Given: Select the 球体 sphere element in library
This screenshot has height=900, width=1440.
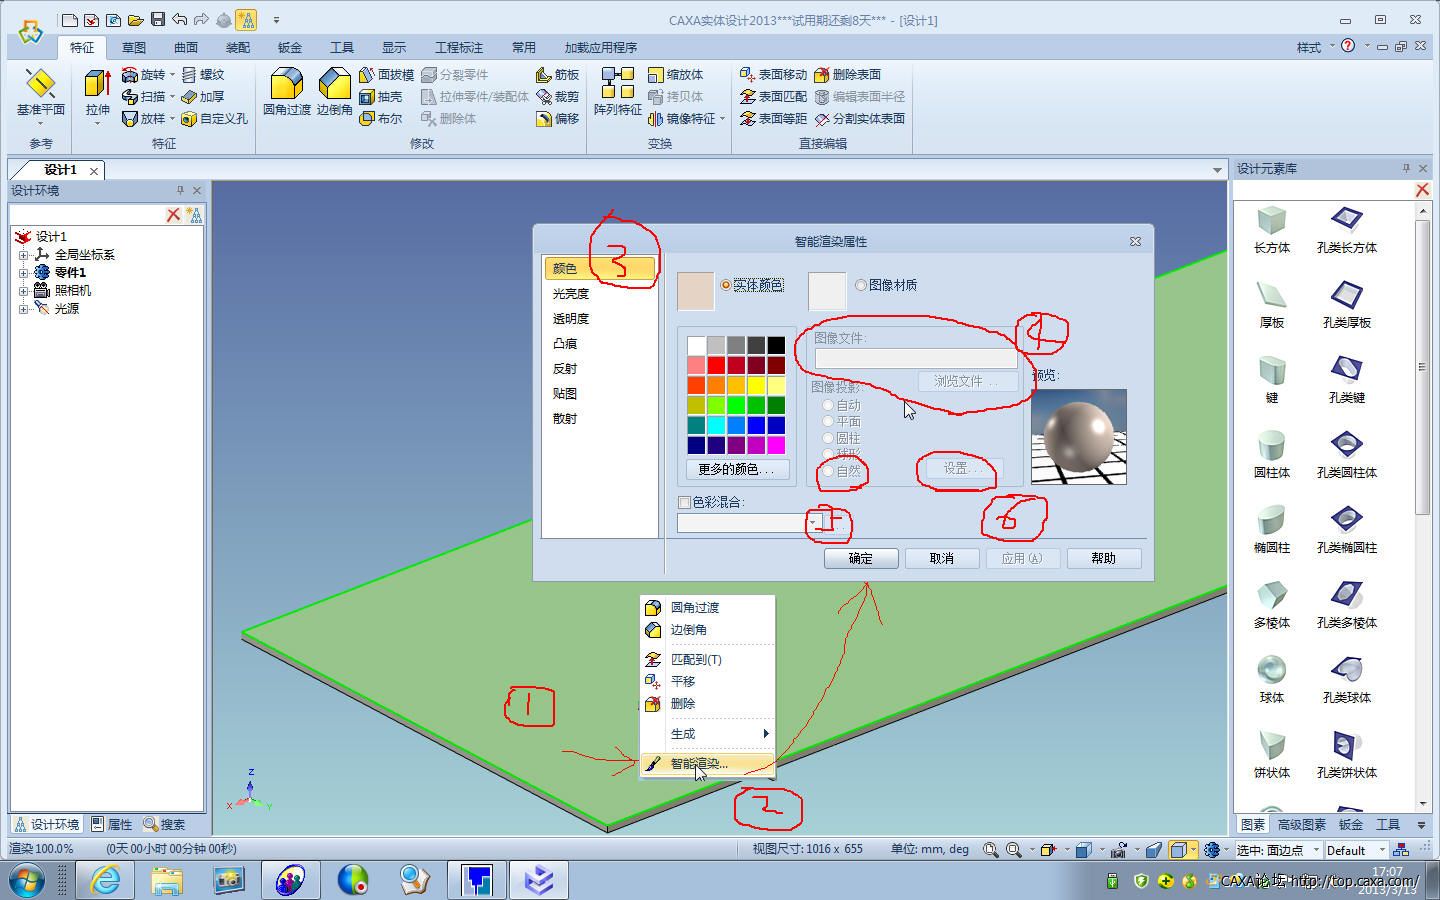Looking at the screenshot, I should pyautogui.click(x=1272, y=679).
